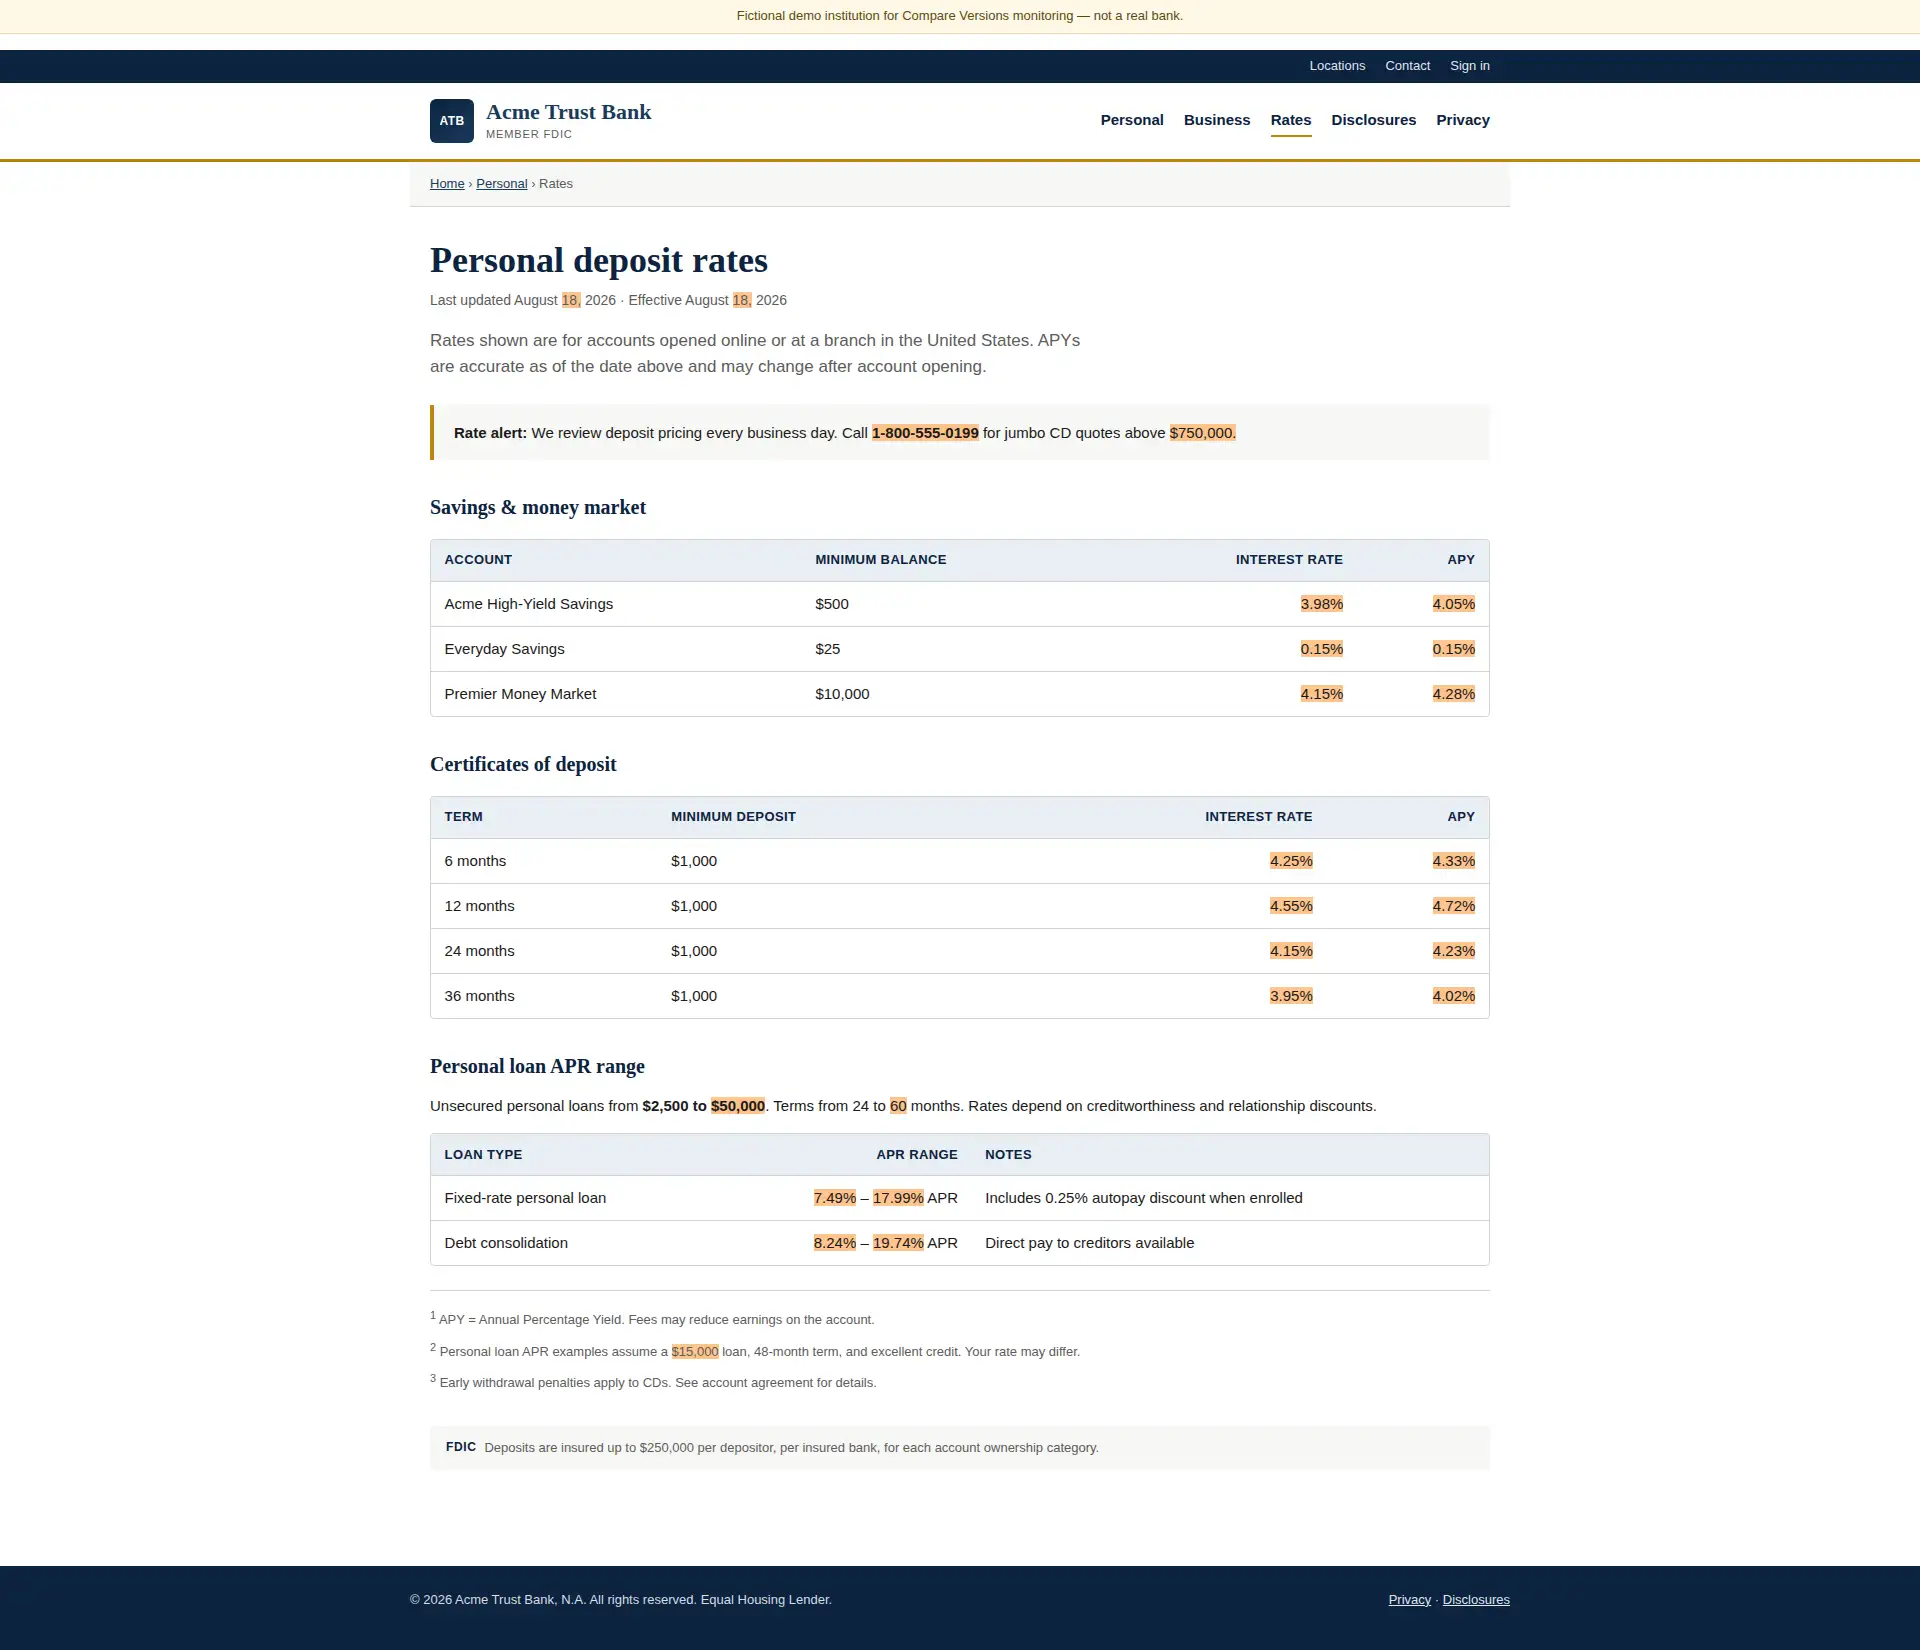Image resolution: width=1920 pixels, height=1650 pixels.
Task: Click the ATB logo icon
Action: 452,121
